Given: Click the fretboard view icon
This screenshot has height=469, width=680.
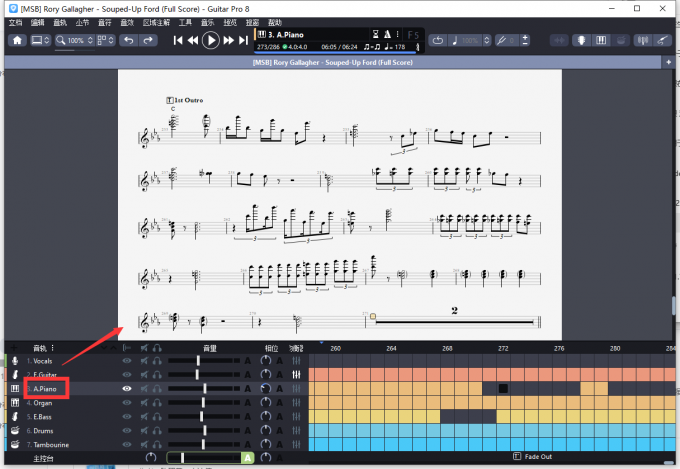Looking at the screenshot, I should point(579,40).
